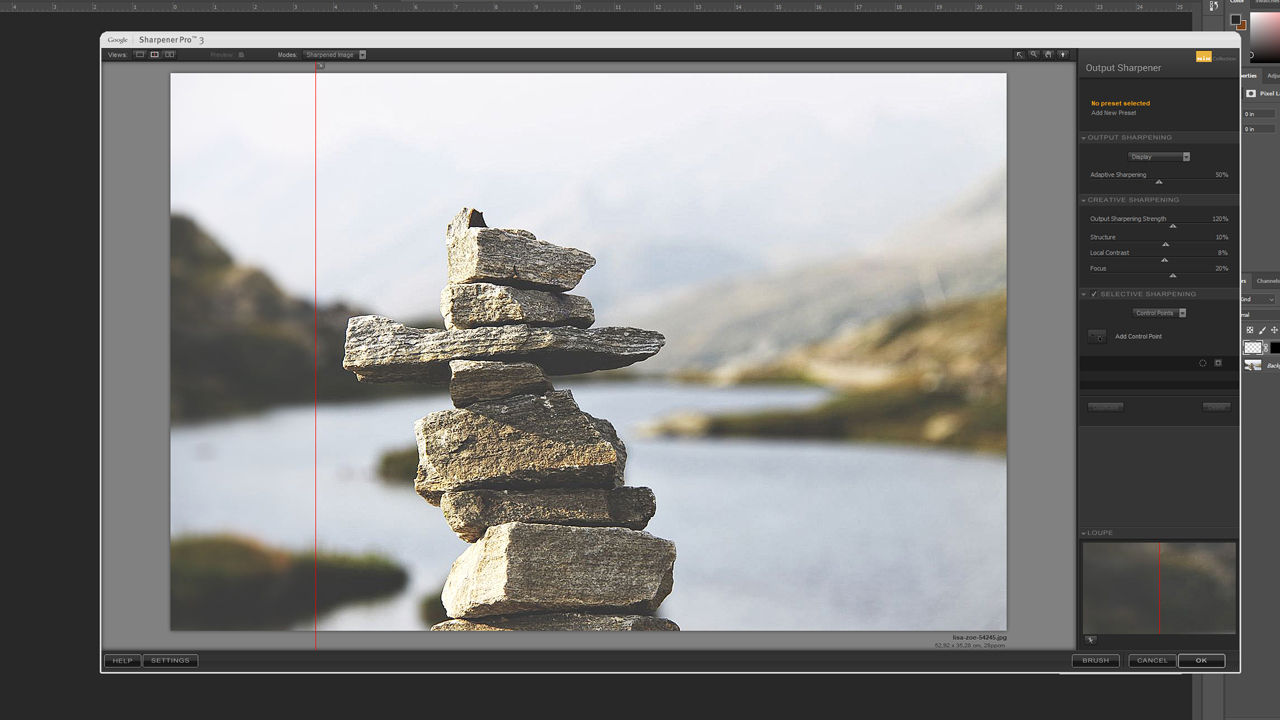Open the Display output dropdown
This screenshot has width=1280, height=720.
(1159, 157)
